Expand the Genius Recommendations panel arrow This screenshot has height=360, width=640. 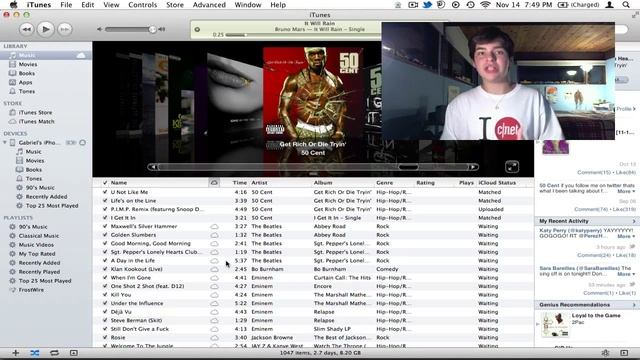(x=634, y=305)
